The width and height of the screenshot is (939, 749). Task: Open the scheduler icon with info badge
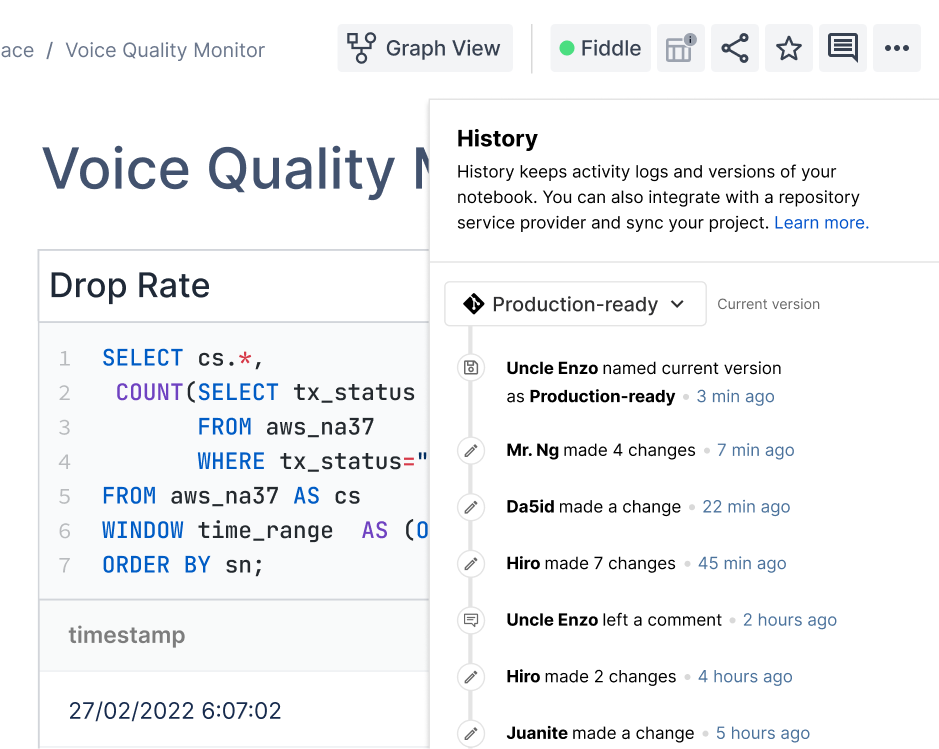tap(680, 48)
